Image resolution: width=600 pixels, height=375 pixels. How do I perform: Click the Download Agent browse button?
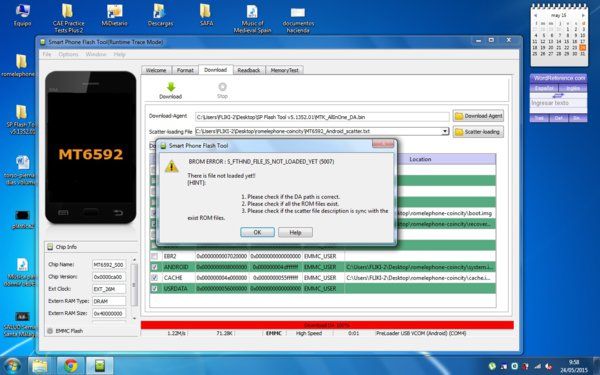pos(478,116)
